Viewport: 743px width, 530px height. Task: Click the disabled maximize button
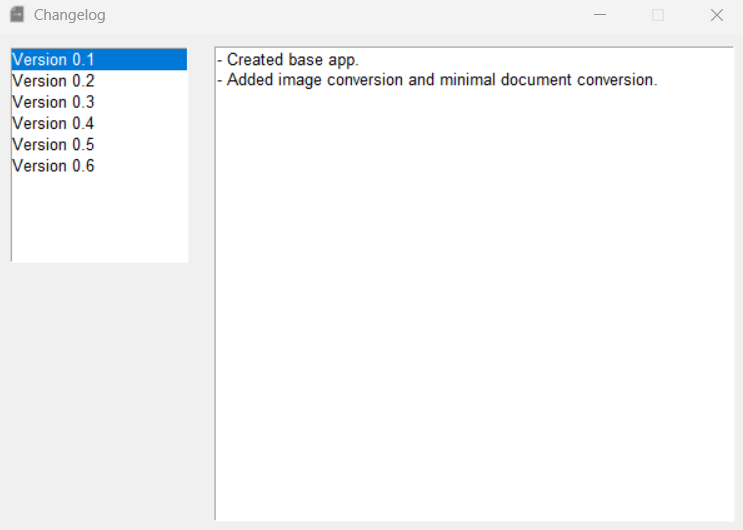point(658,15)
